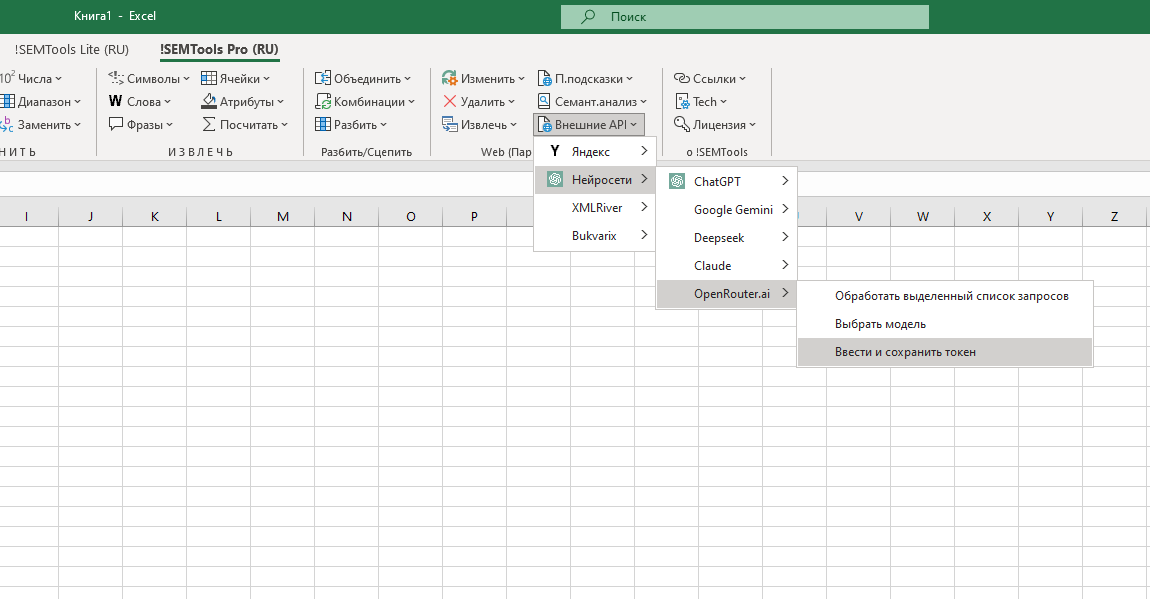Expand the Семант.анализ dropdown
The height and width of the screenshot is (599, 1150).
pyautogui.click(x=592, y=101)
